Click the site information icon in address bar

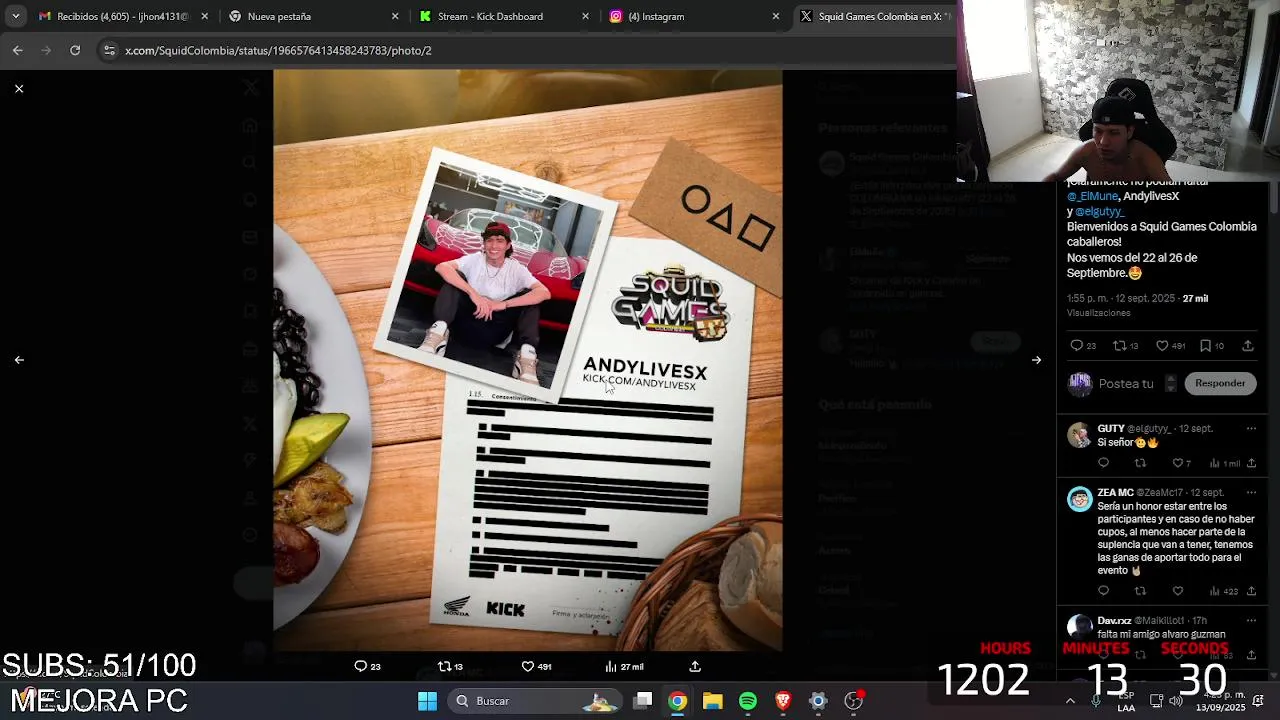click(109, 50)
